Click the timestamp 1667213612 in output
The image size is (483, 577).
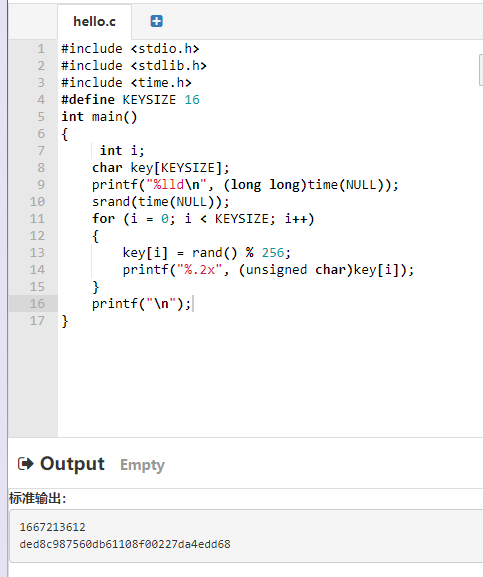52,527
